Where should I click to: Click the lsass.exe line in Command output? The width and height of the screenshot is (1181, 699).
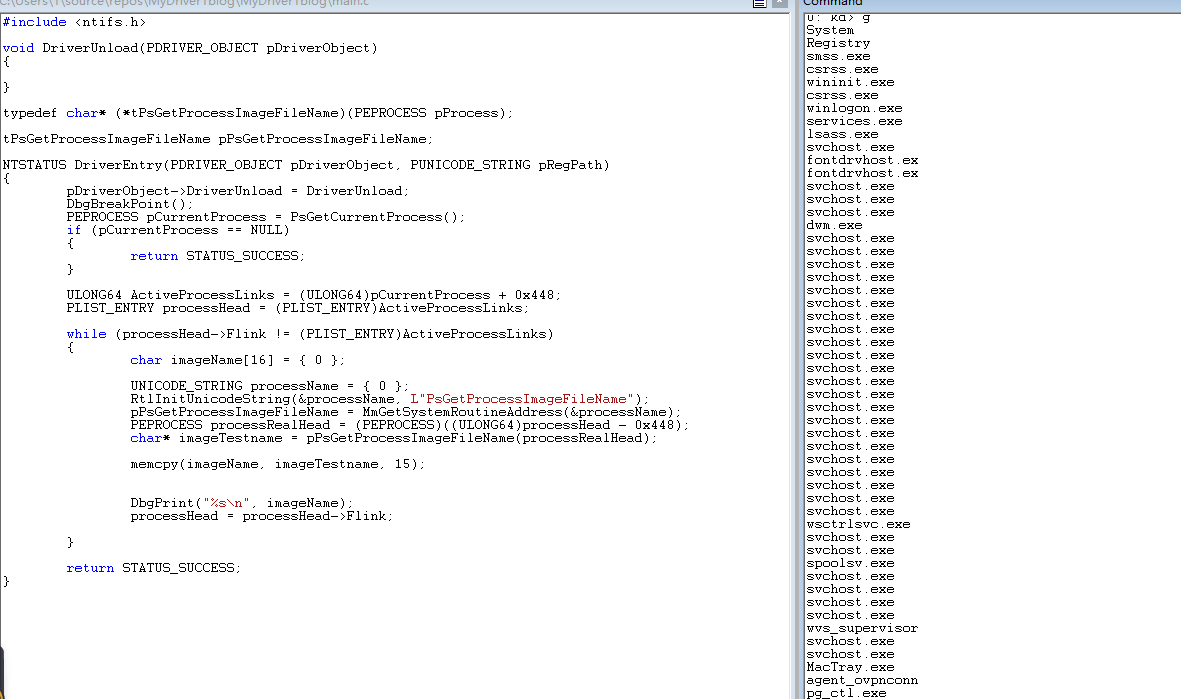[x=842, y=134]
